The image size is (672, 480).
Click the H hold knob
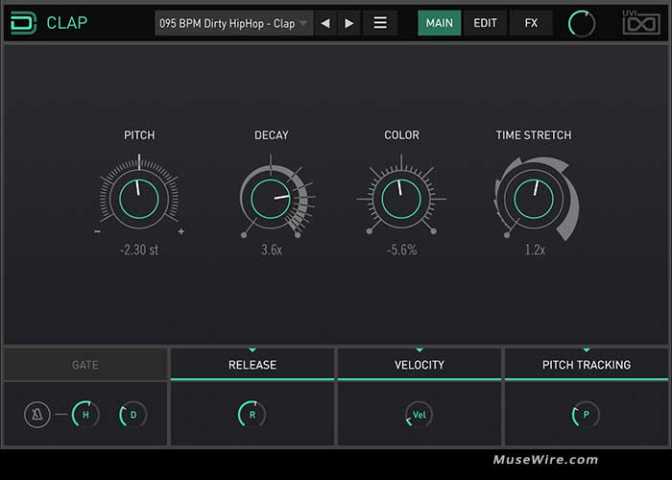(x=85, y=414)
